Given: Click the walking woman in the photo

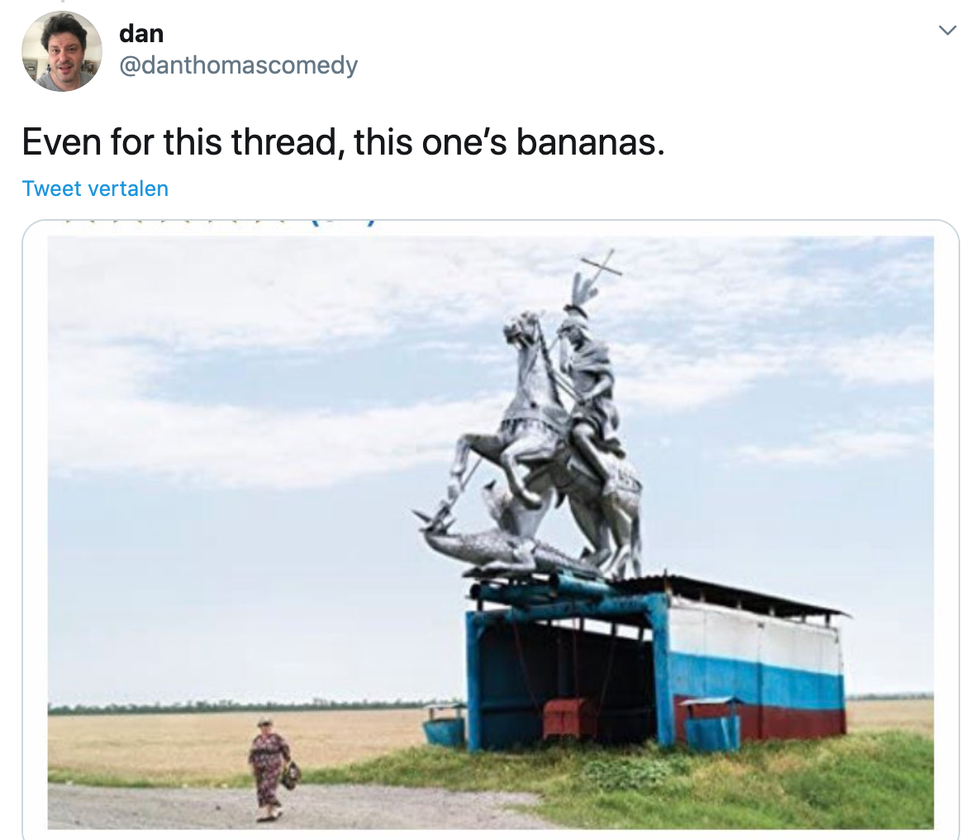Looking at the screenshot, I should pos(269,769).
